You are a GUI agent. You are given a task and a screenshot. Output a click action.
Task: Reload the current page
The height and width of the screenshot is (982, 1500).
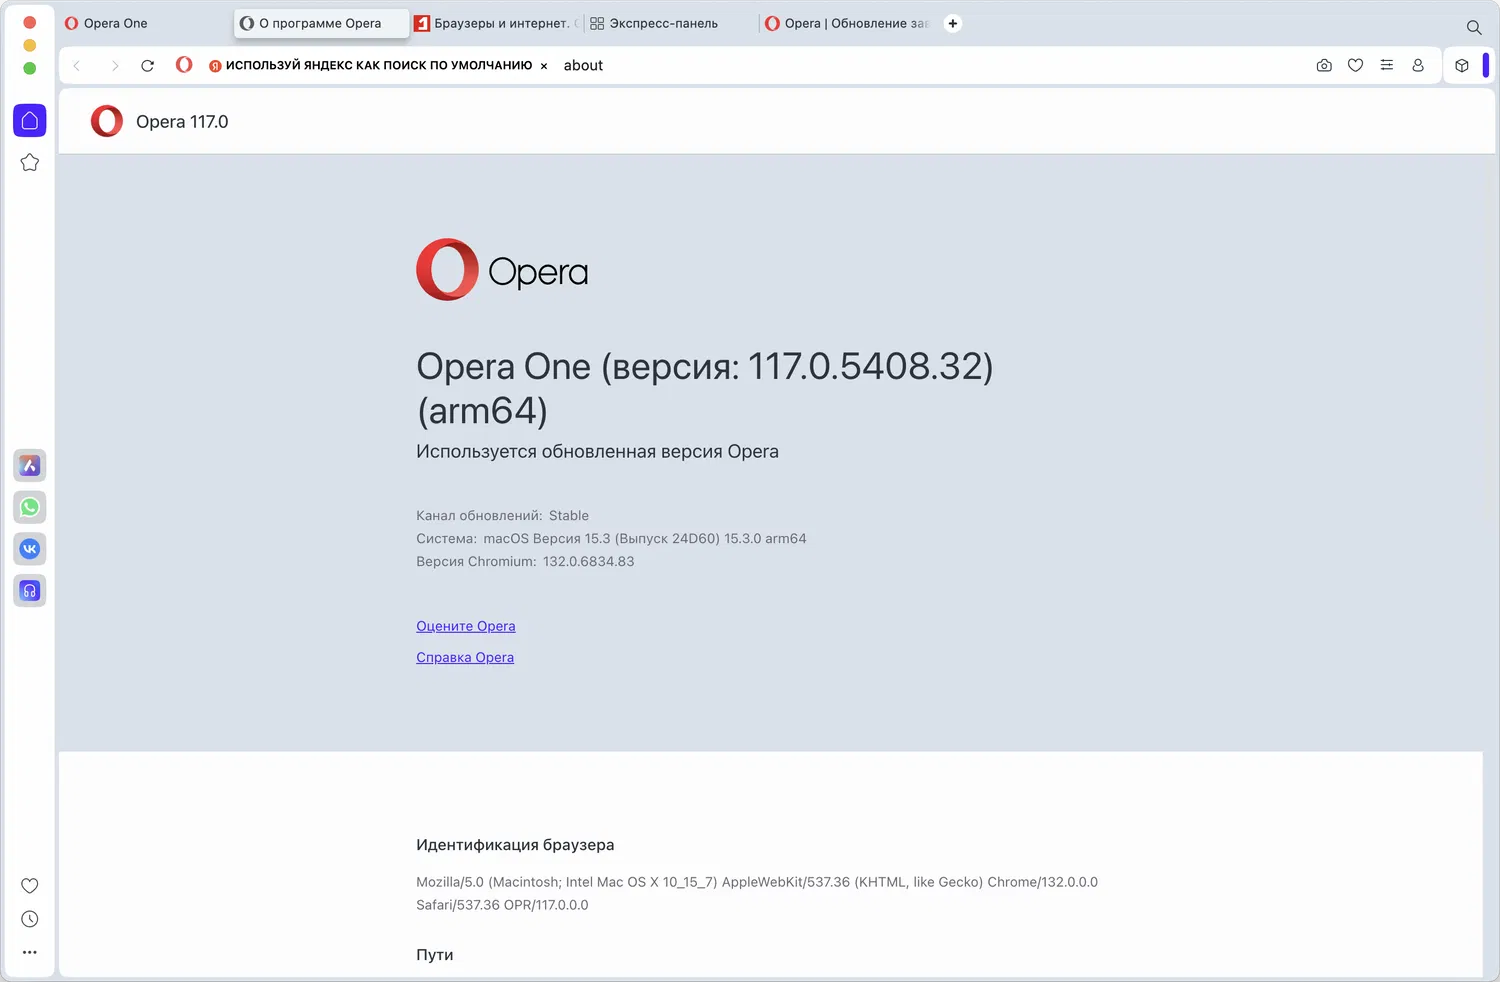click(x=147, y=66)
